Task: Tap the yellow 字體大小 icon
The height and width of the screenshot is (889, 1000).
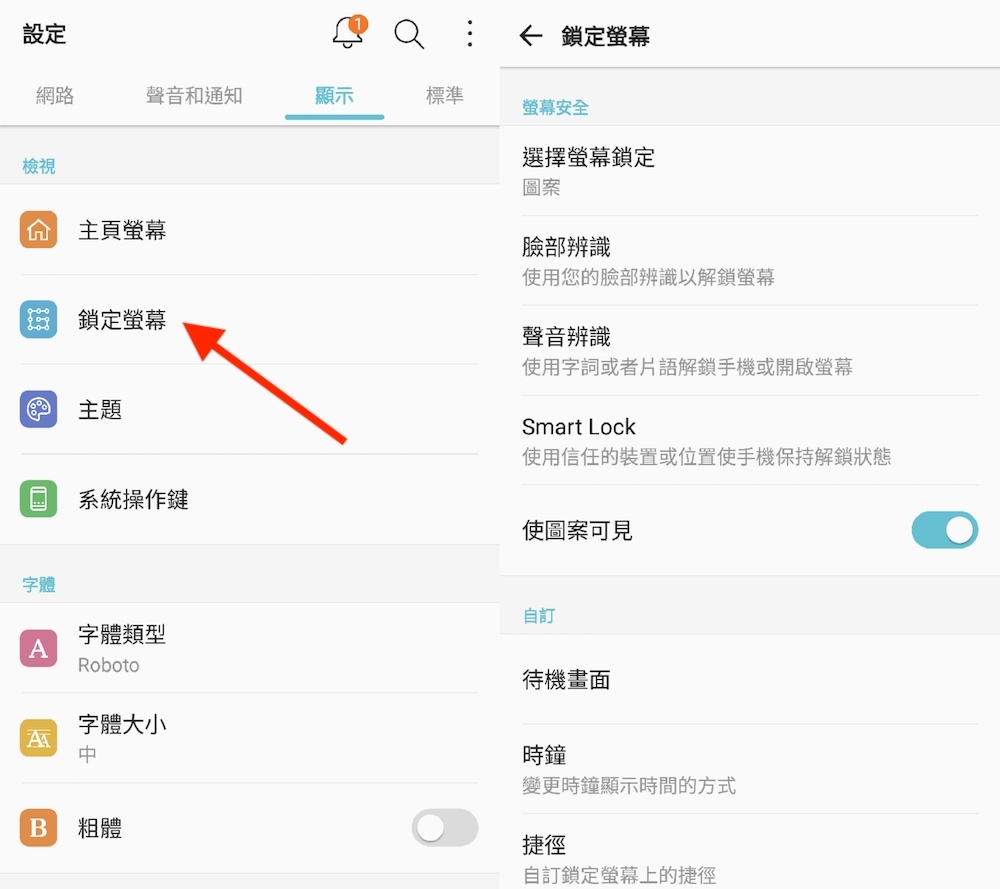Action: [38, 738]
